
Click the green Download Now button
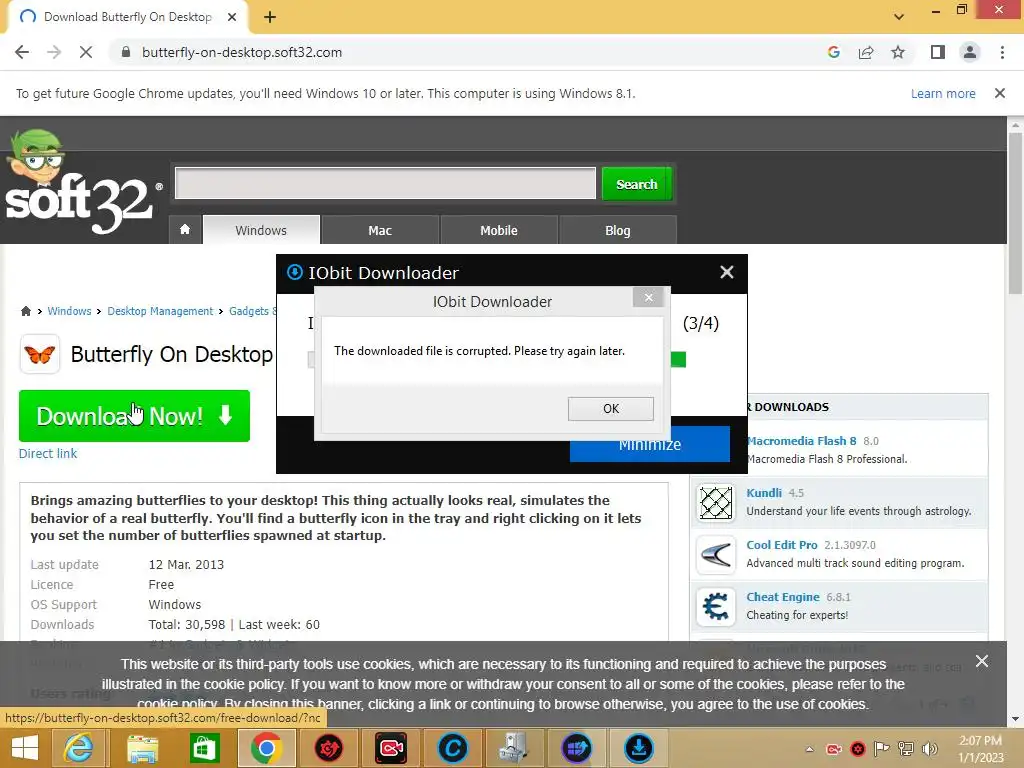(135, 416)
